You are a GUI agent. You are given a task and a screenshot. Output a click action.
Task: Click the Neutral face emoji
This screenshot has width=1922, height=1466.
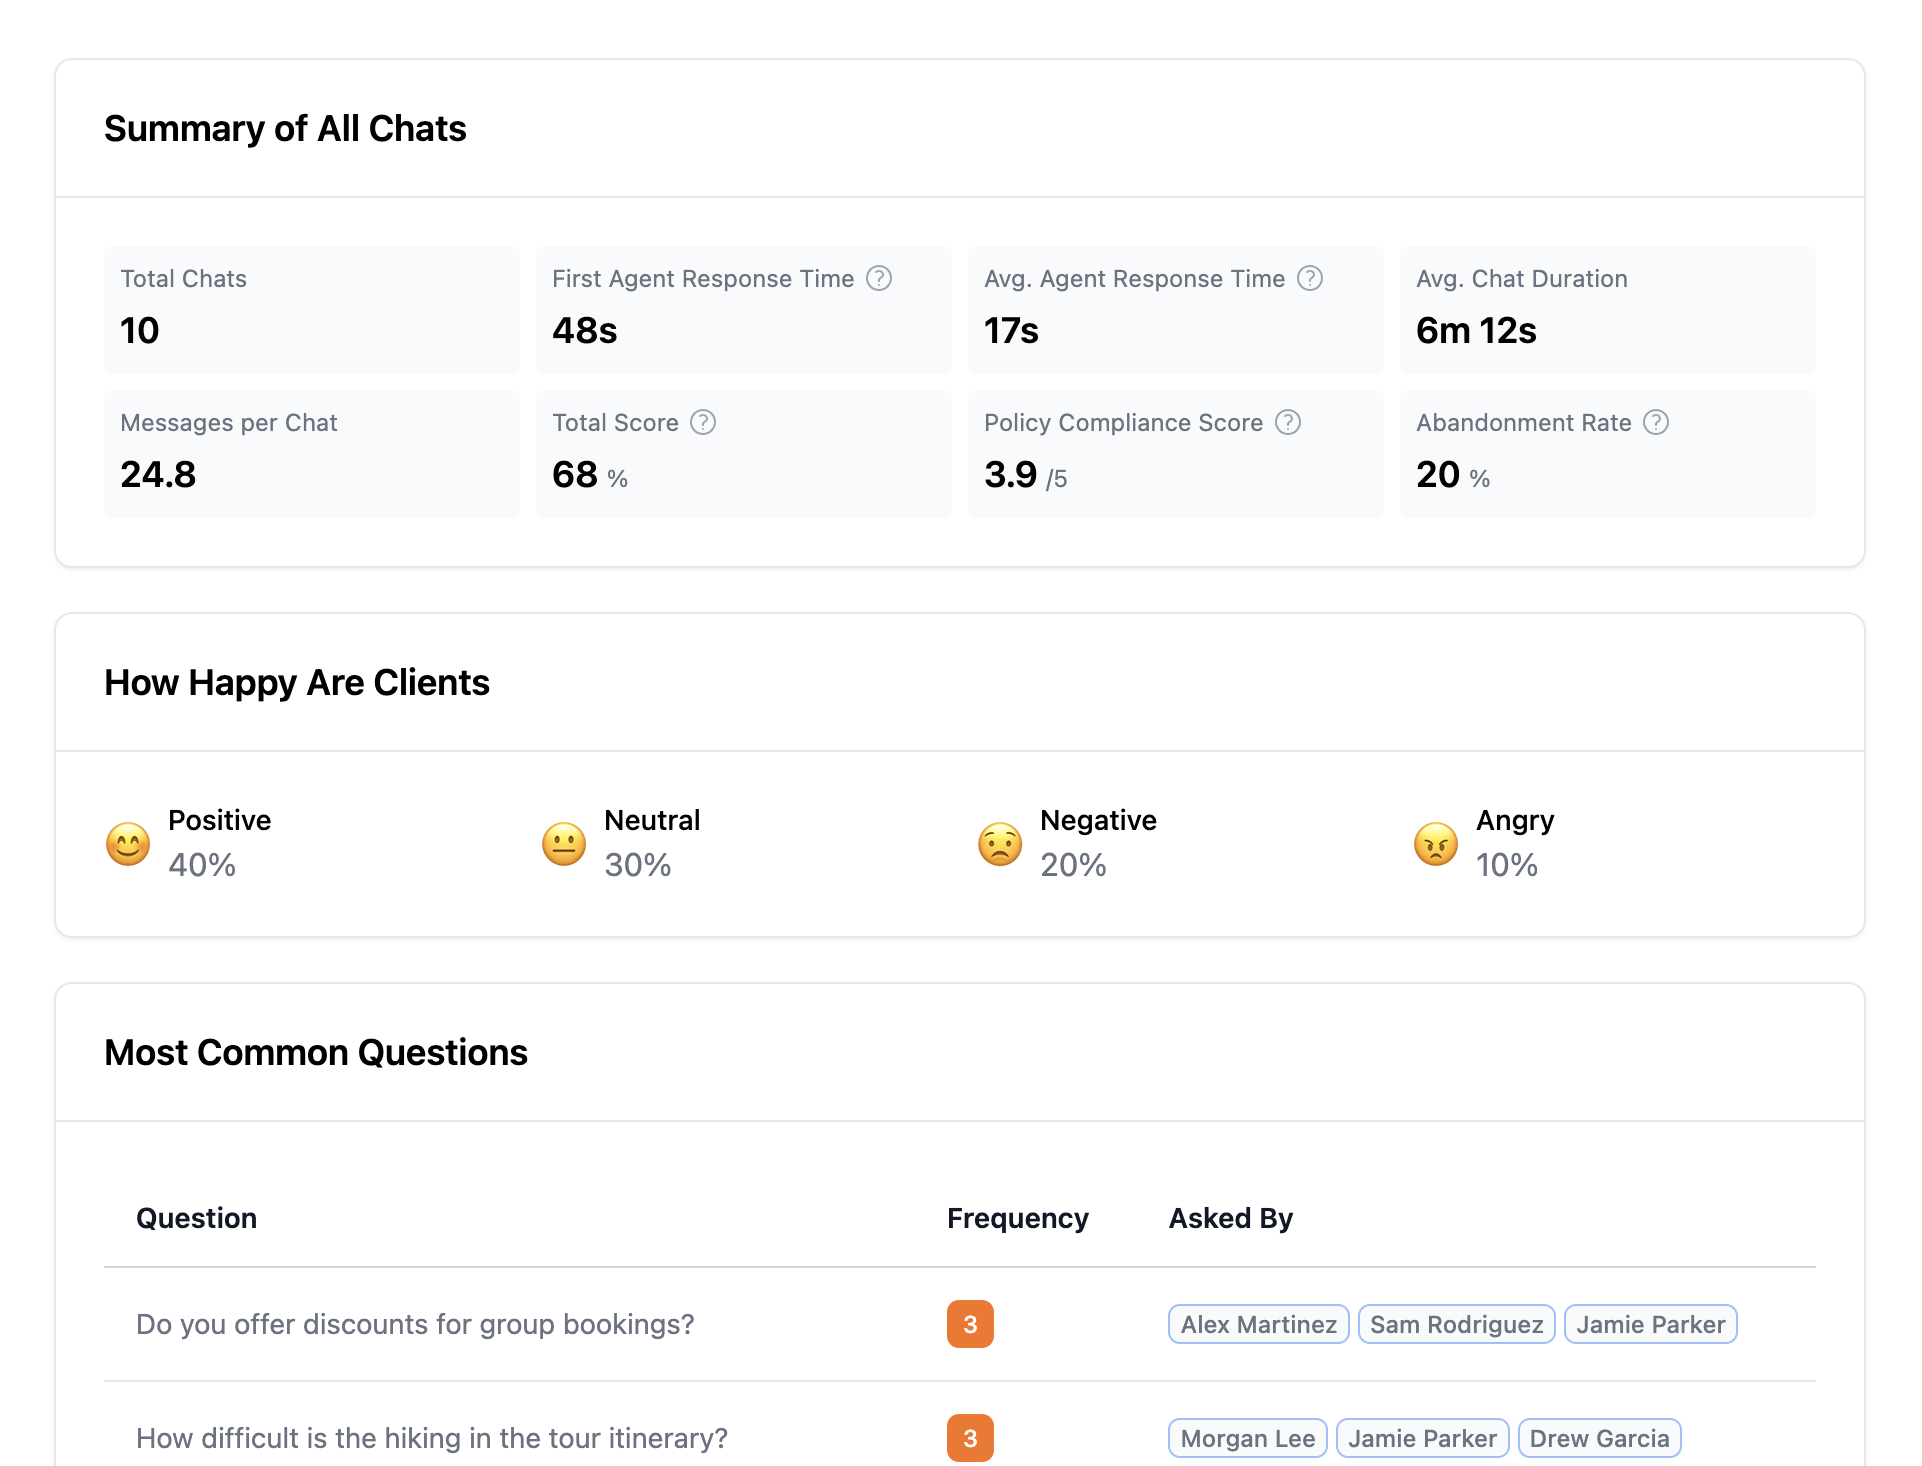pyautogui.click(x=564, y=844)
